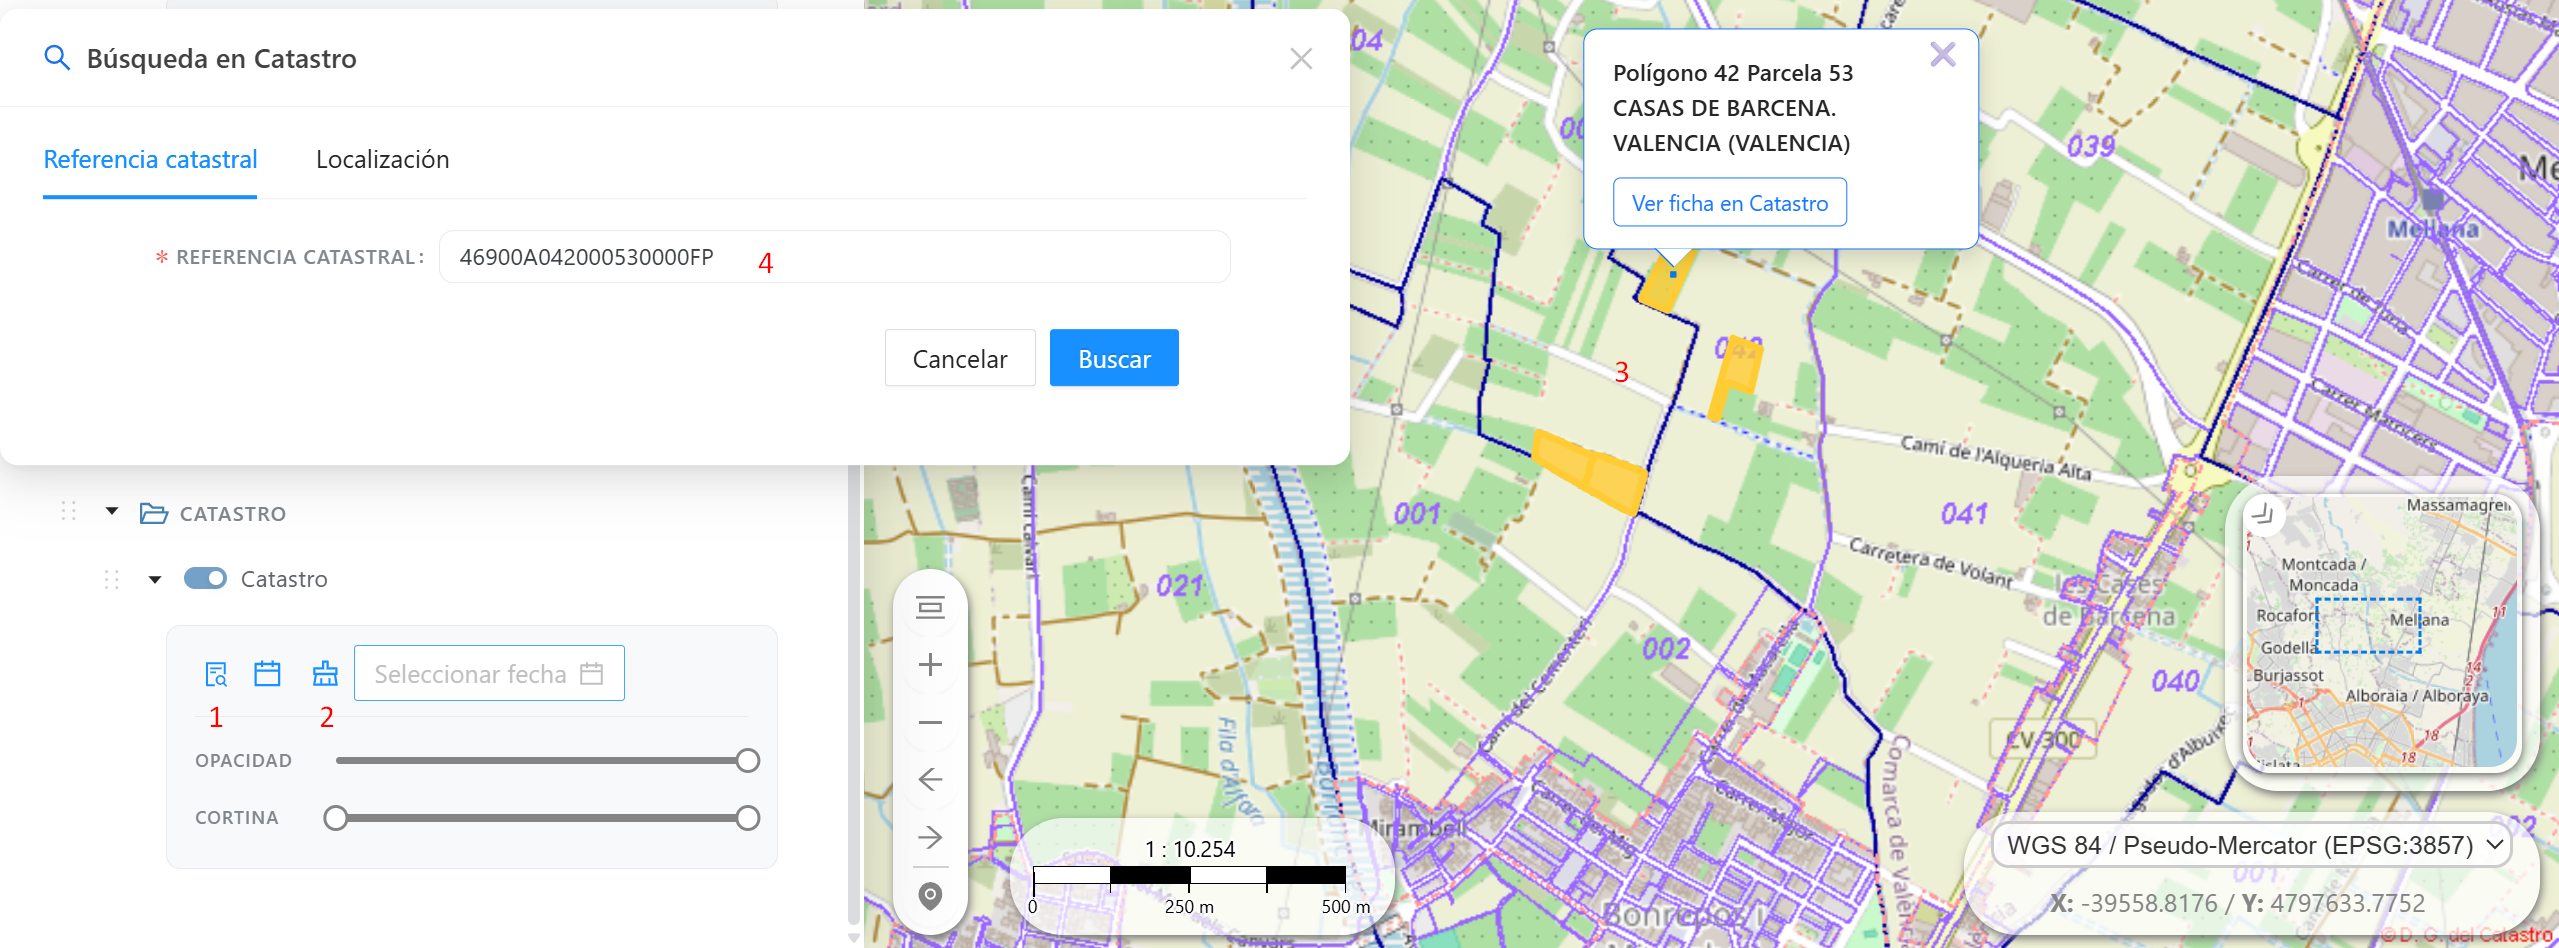Viewport: 2559px width, 948px height.
Task: Toggle the Catastro layer visibility switch
Action: click(x=205, y=579)
